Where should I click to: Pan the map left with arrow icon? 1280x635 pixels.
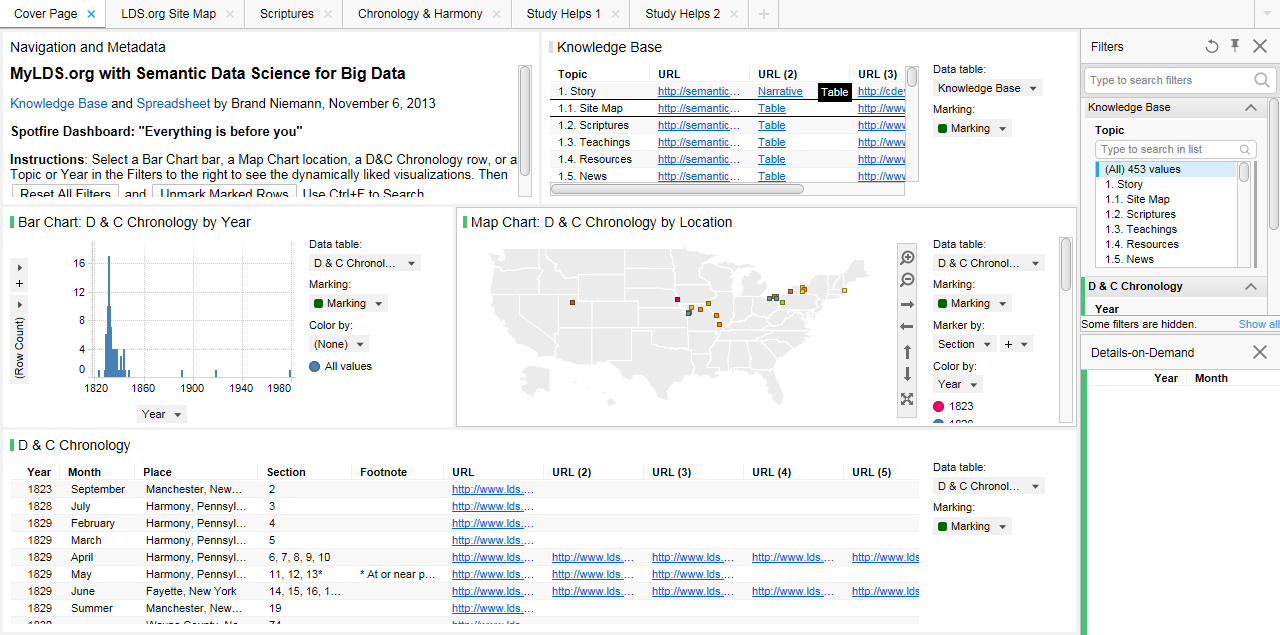(x=907, y=327)
